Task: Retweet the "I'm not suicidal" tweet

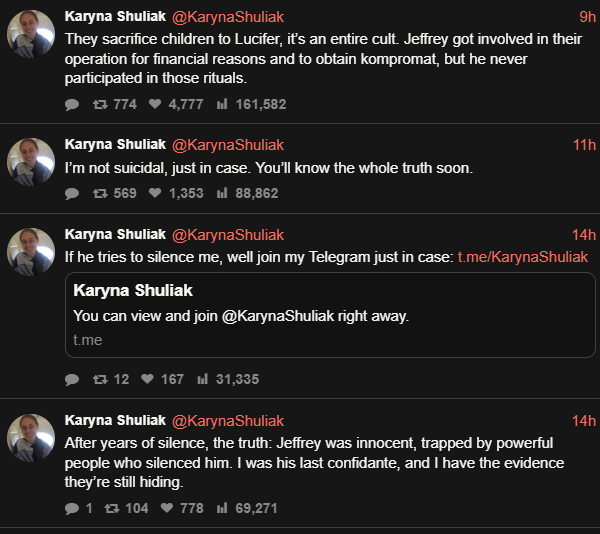Action: (x=100, y=193)
